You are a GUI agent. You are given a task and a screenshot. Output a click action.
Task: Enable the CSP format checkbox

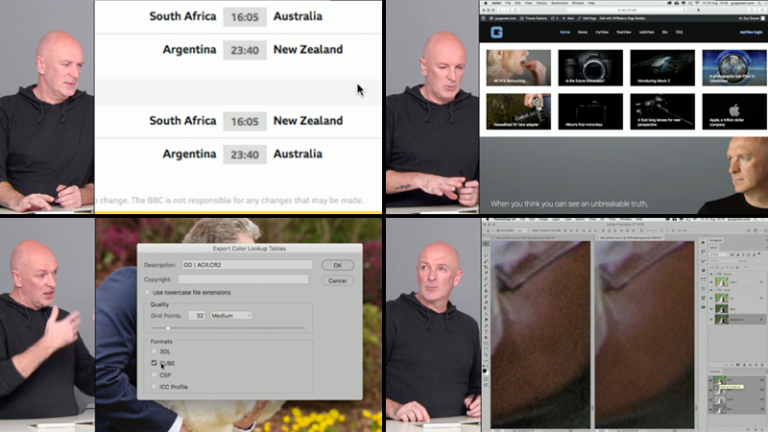pyautogui.click(x=154, y=375)
